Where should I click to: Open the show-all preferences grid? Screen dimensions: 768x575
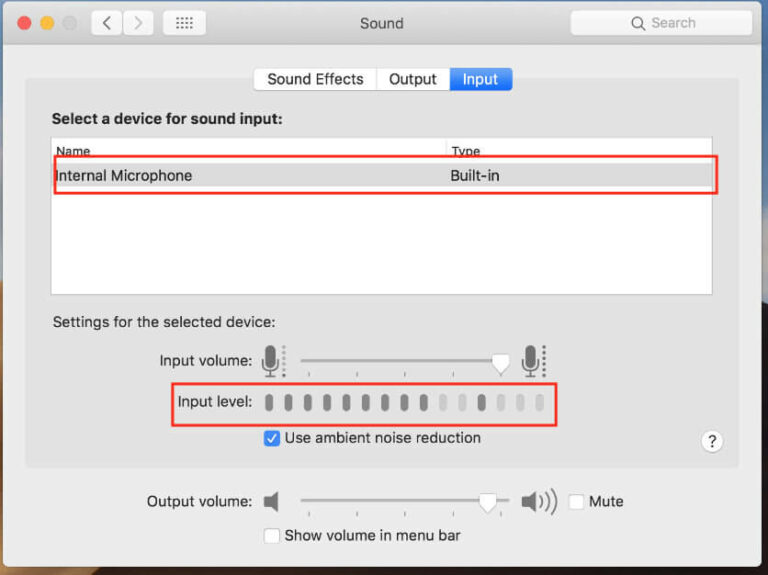(x=184, y=23)
